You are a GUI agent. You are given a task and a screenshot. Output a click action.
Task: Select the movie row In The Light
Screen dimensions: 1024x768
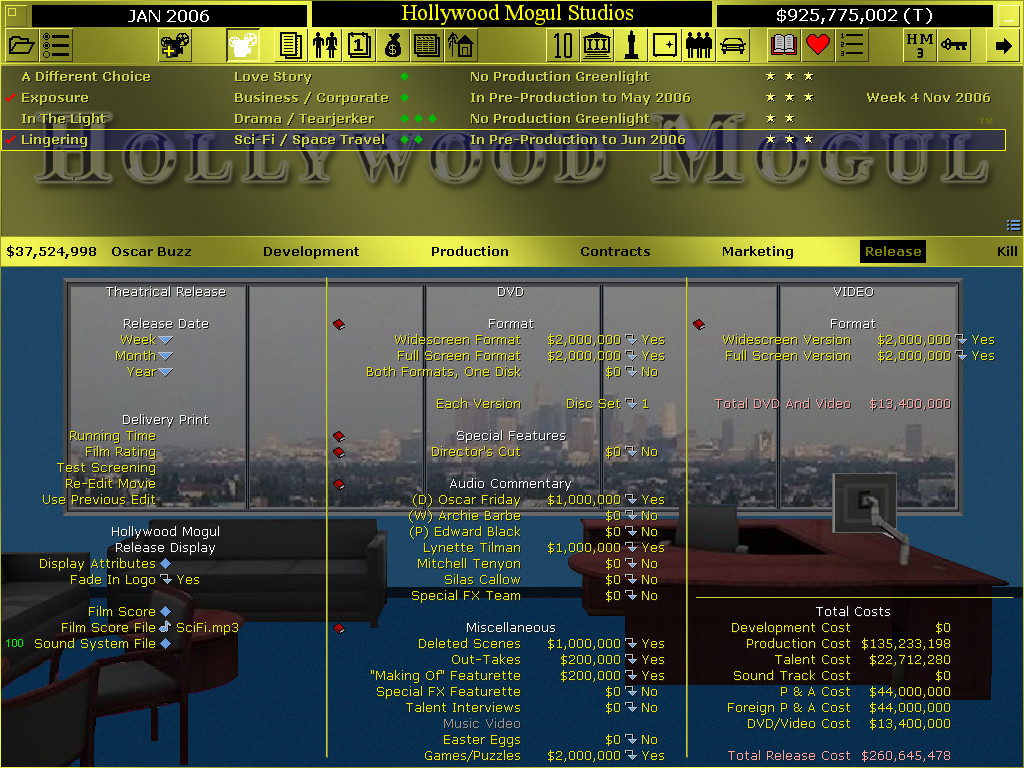pos(503,119)
